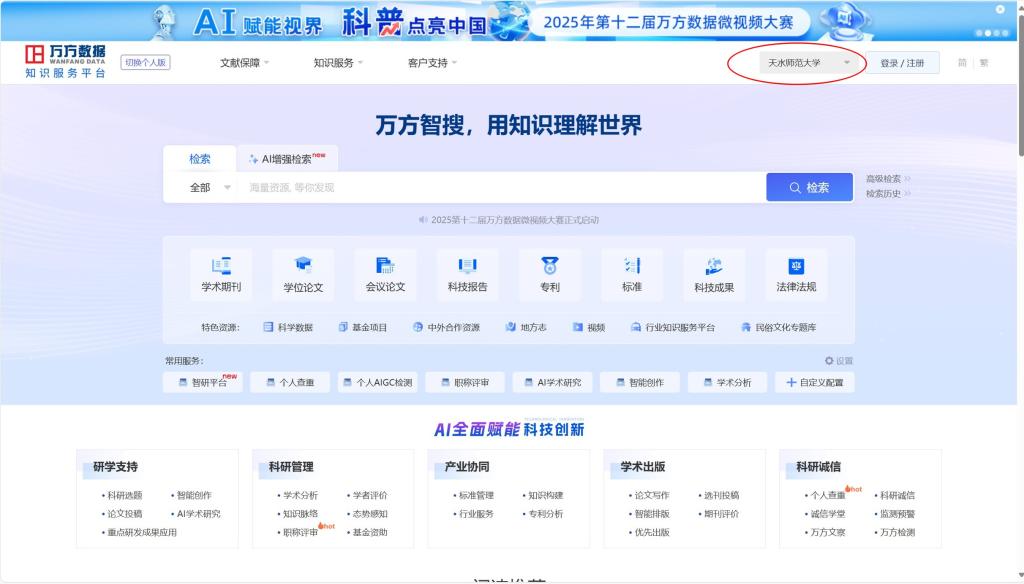Open 诚信学堂 under 科研诚信

pyautogui.click(x=827, y=513)
